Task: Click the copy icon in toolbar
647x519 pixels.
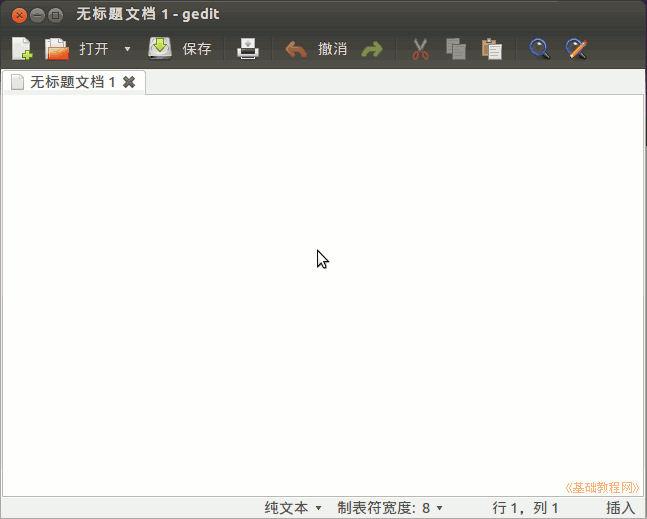Action: click(x=456, y=49)
